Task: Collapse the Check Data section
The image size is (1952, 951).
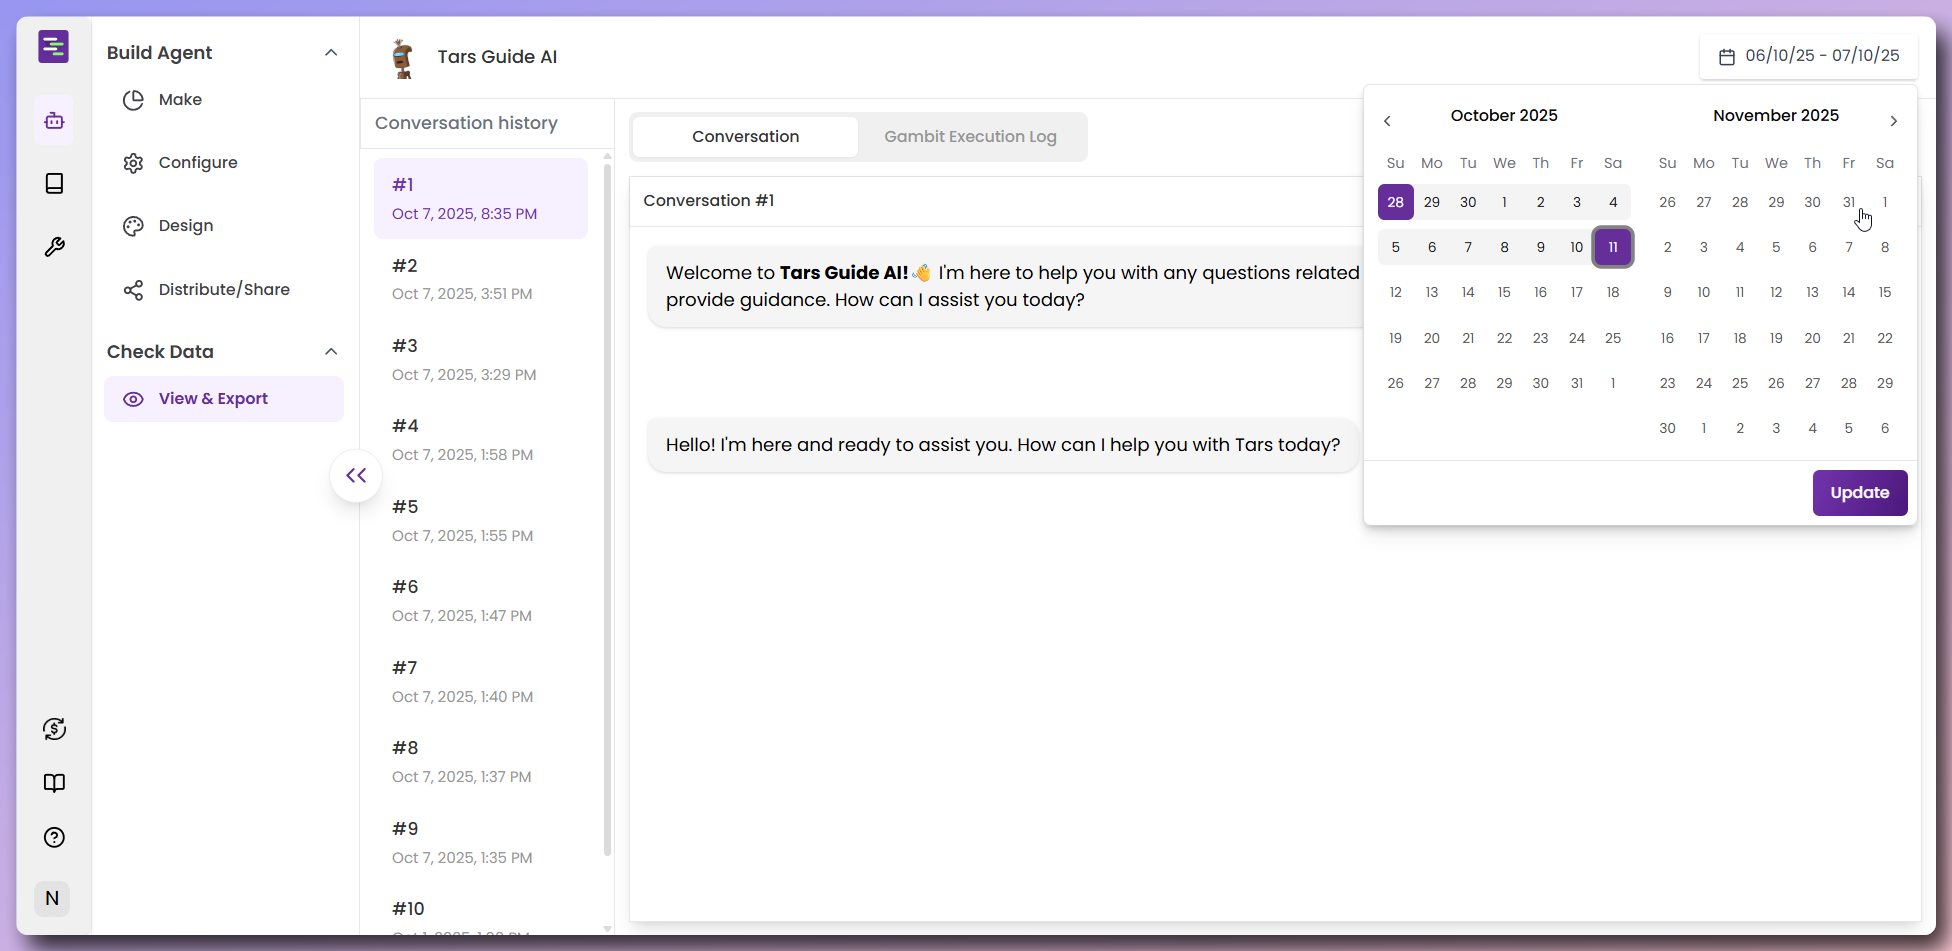Action: pyautogui.click(x=331, y=352)
